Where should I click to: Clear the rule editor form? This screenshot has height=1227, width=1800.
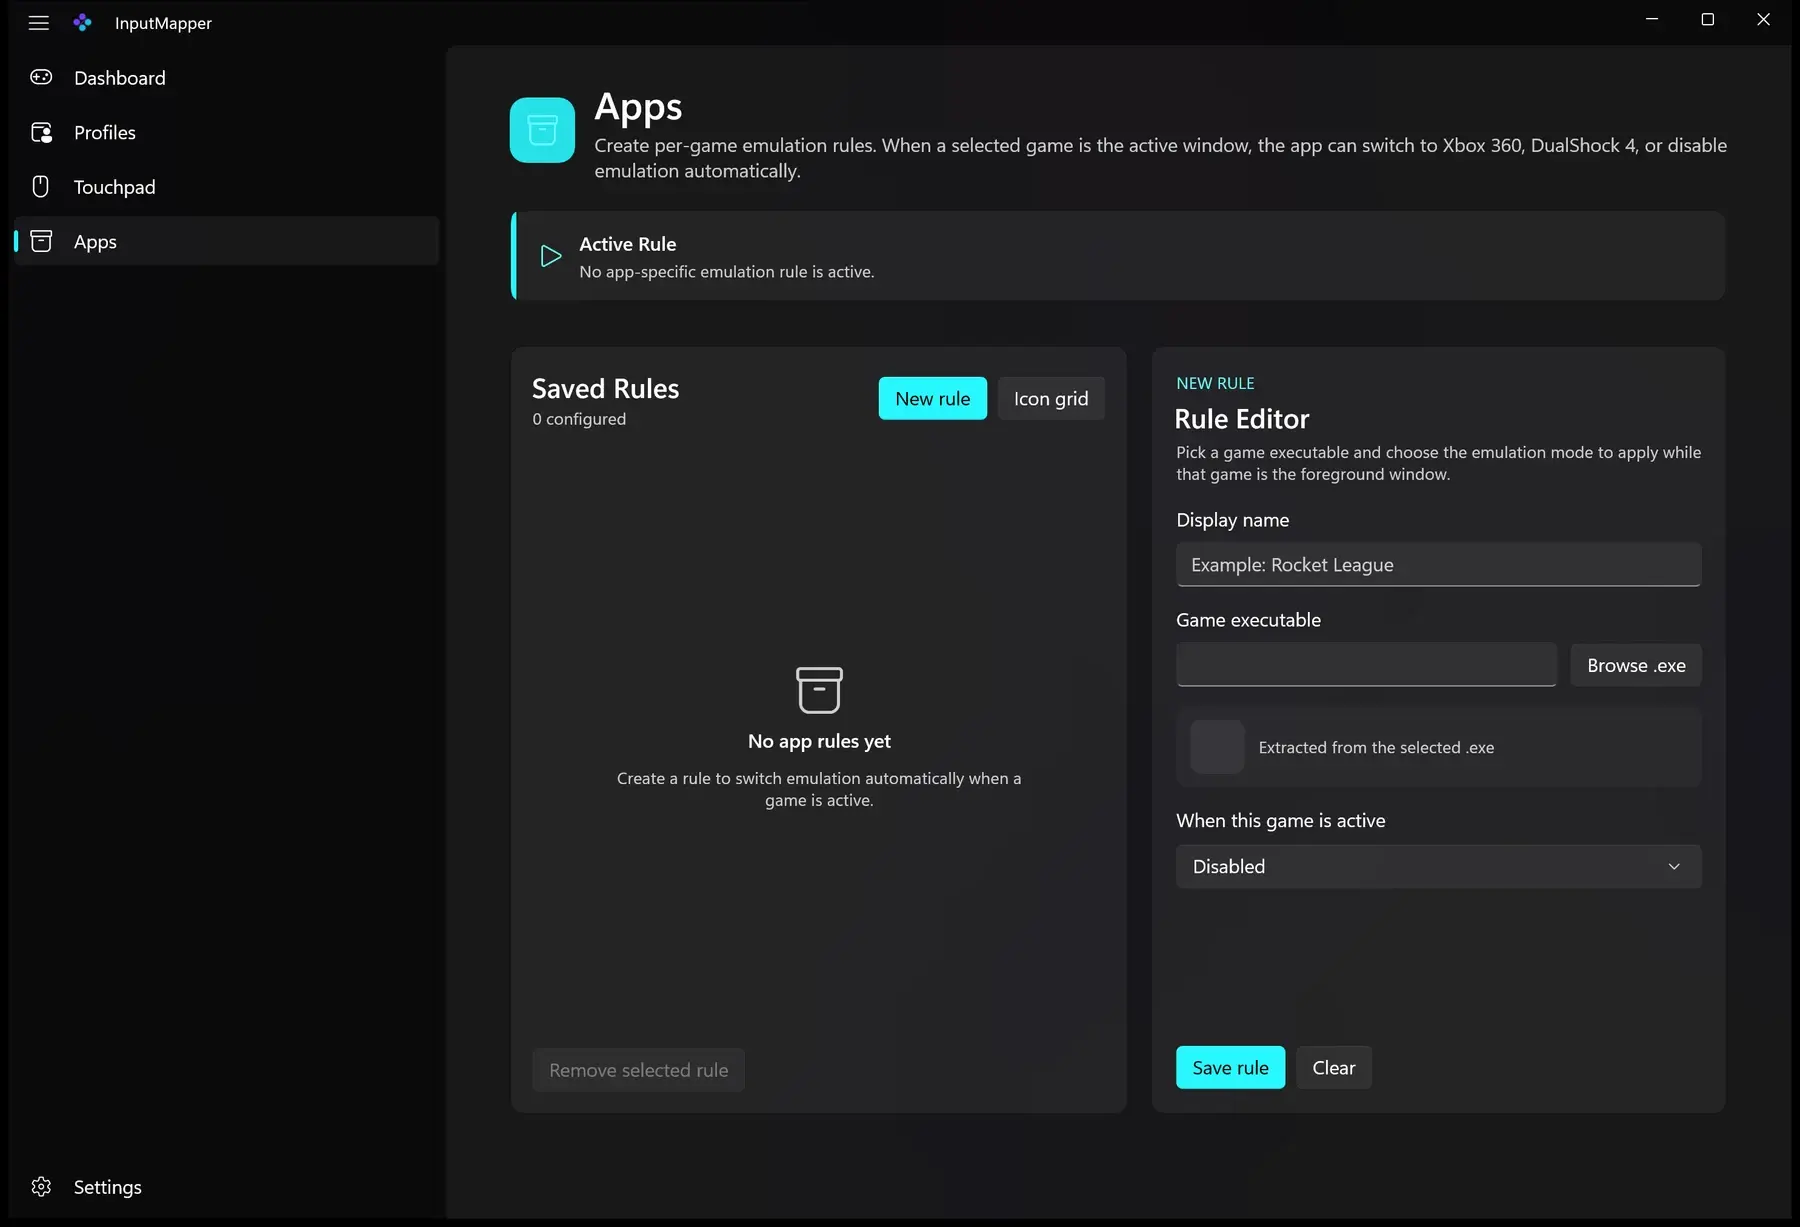tap(1333, 1067)
